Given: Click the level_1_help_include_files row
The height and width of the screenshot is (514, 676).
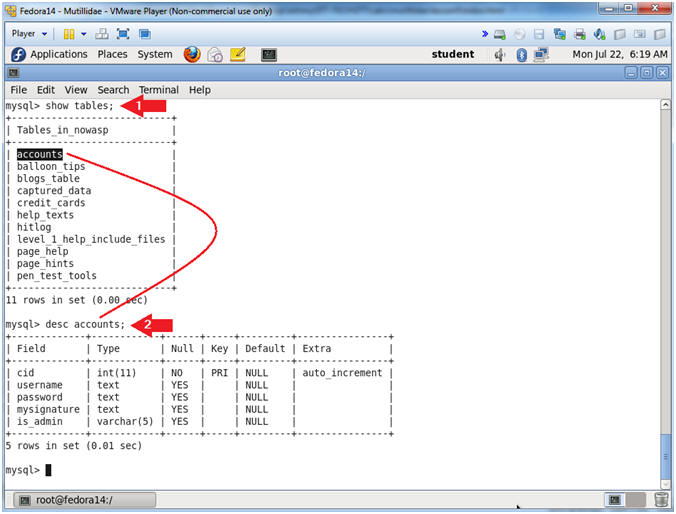Looking at the screenshot, I should pyautogui.click(x=91, y=239).
